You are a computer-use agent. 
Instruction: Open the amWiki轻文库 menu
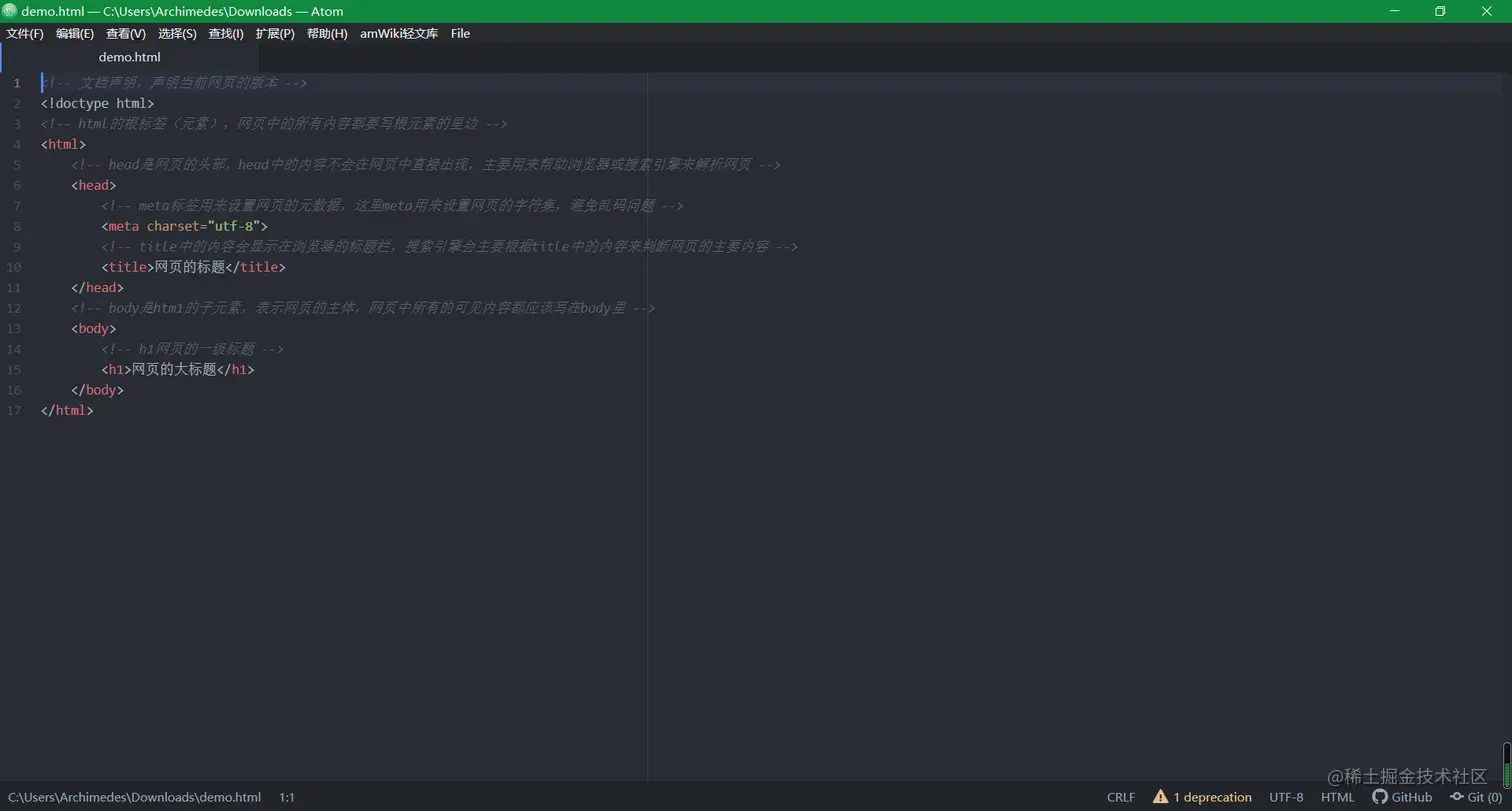(x=399, y=34)
